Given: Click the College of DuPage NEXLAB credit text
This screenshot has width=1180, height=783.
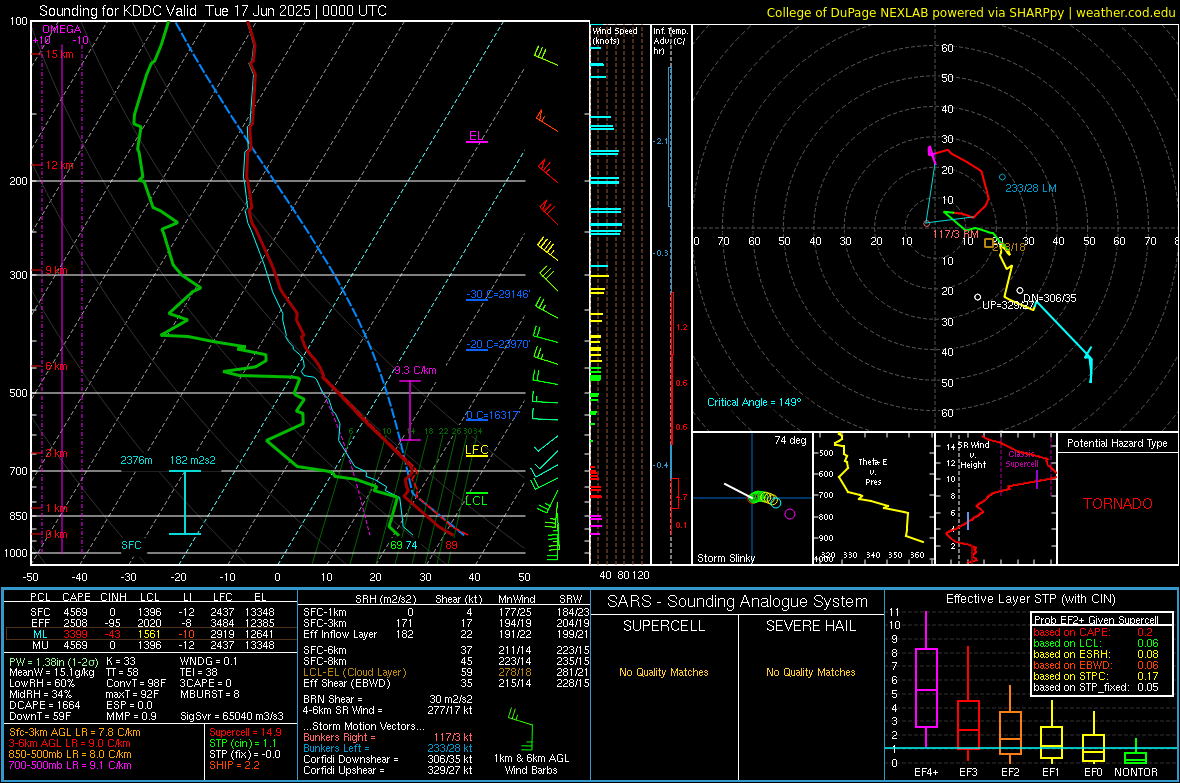Looking at the screenshot, I should tap(971, 12).
